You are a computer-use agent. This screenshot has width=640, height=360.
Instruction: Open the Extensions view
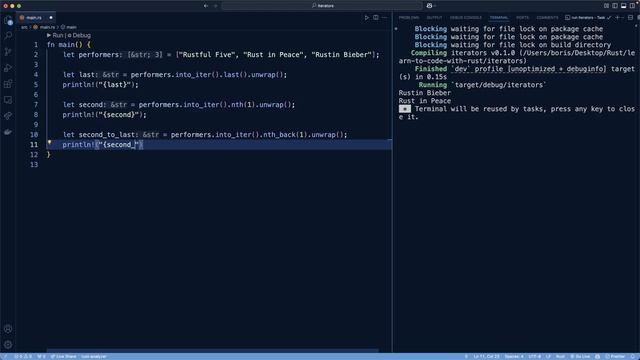[8, 84]
